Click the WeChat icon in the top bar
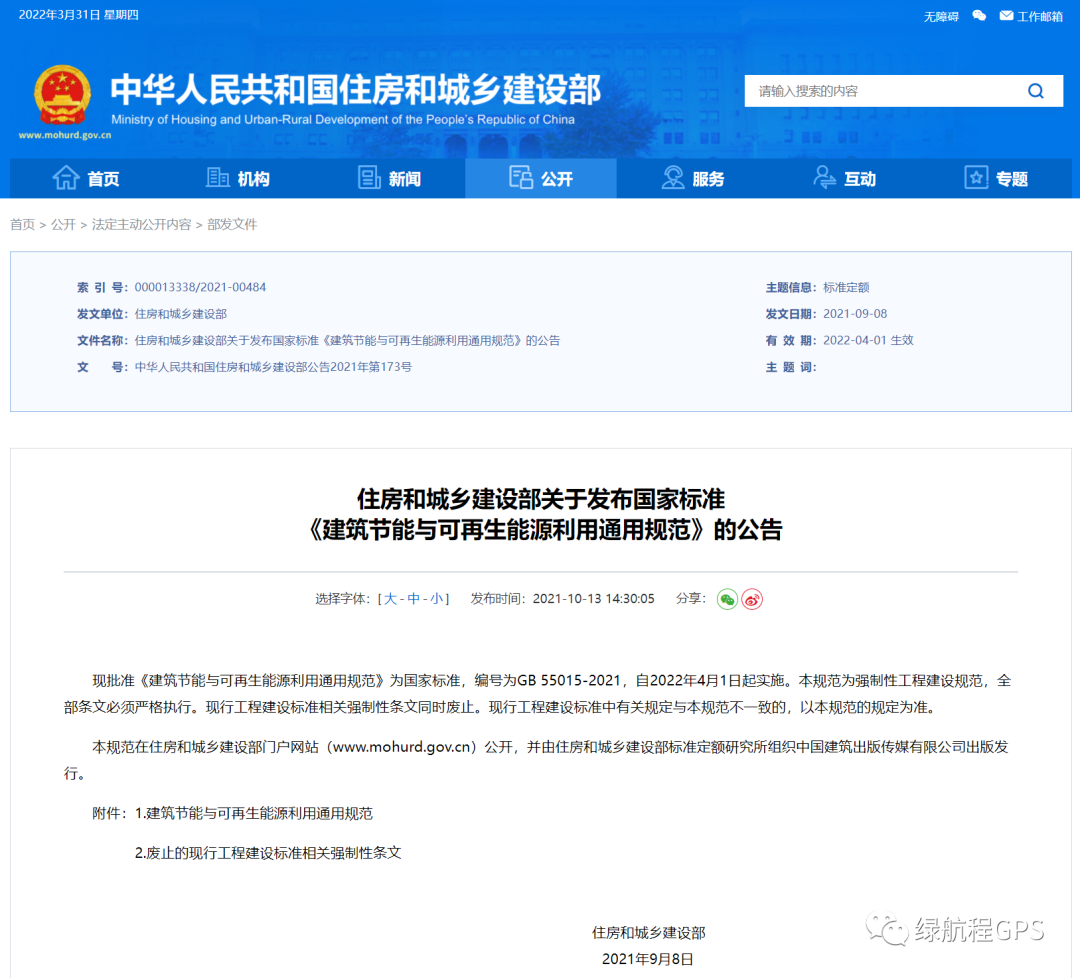1080x978 pixels. click(x=978, y=15)
